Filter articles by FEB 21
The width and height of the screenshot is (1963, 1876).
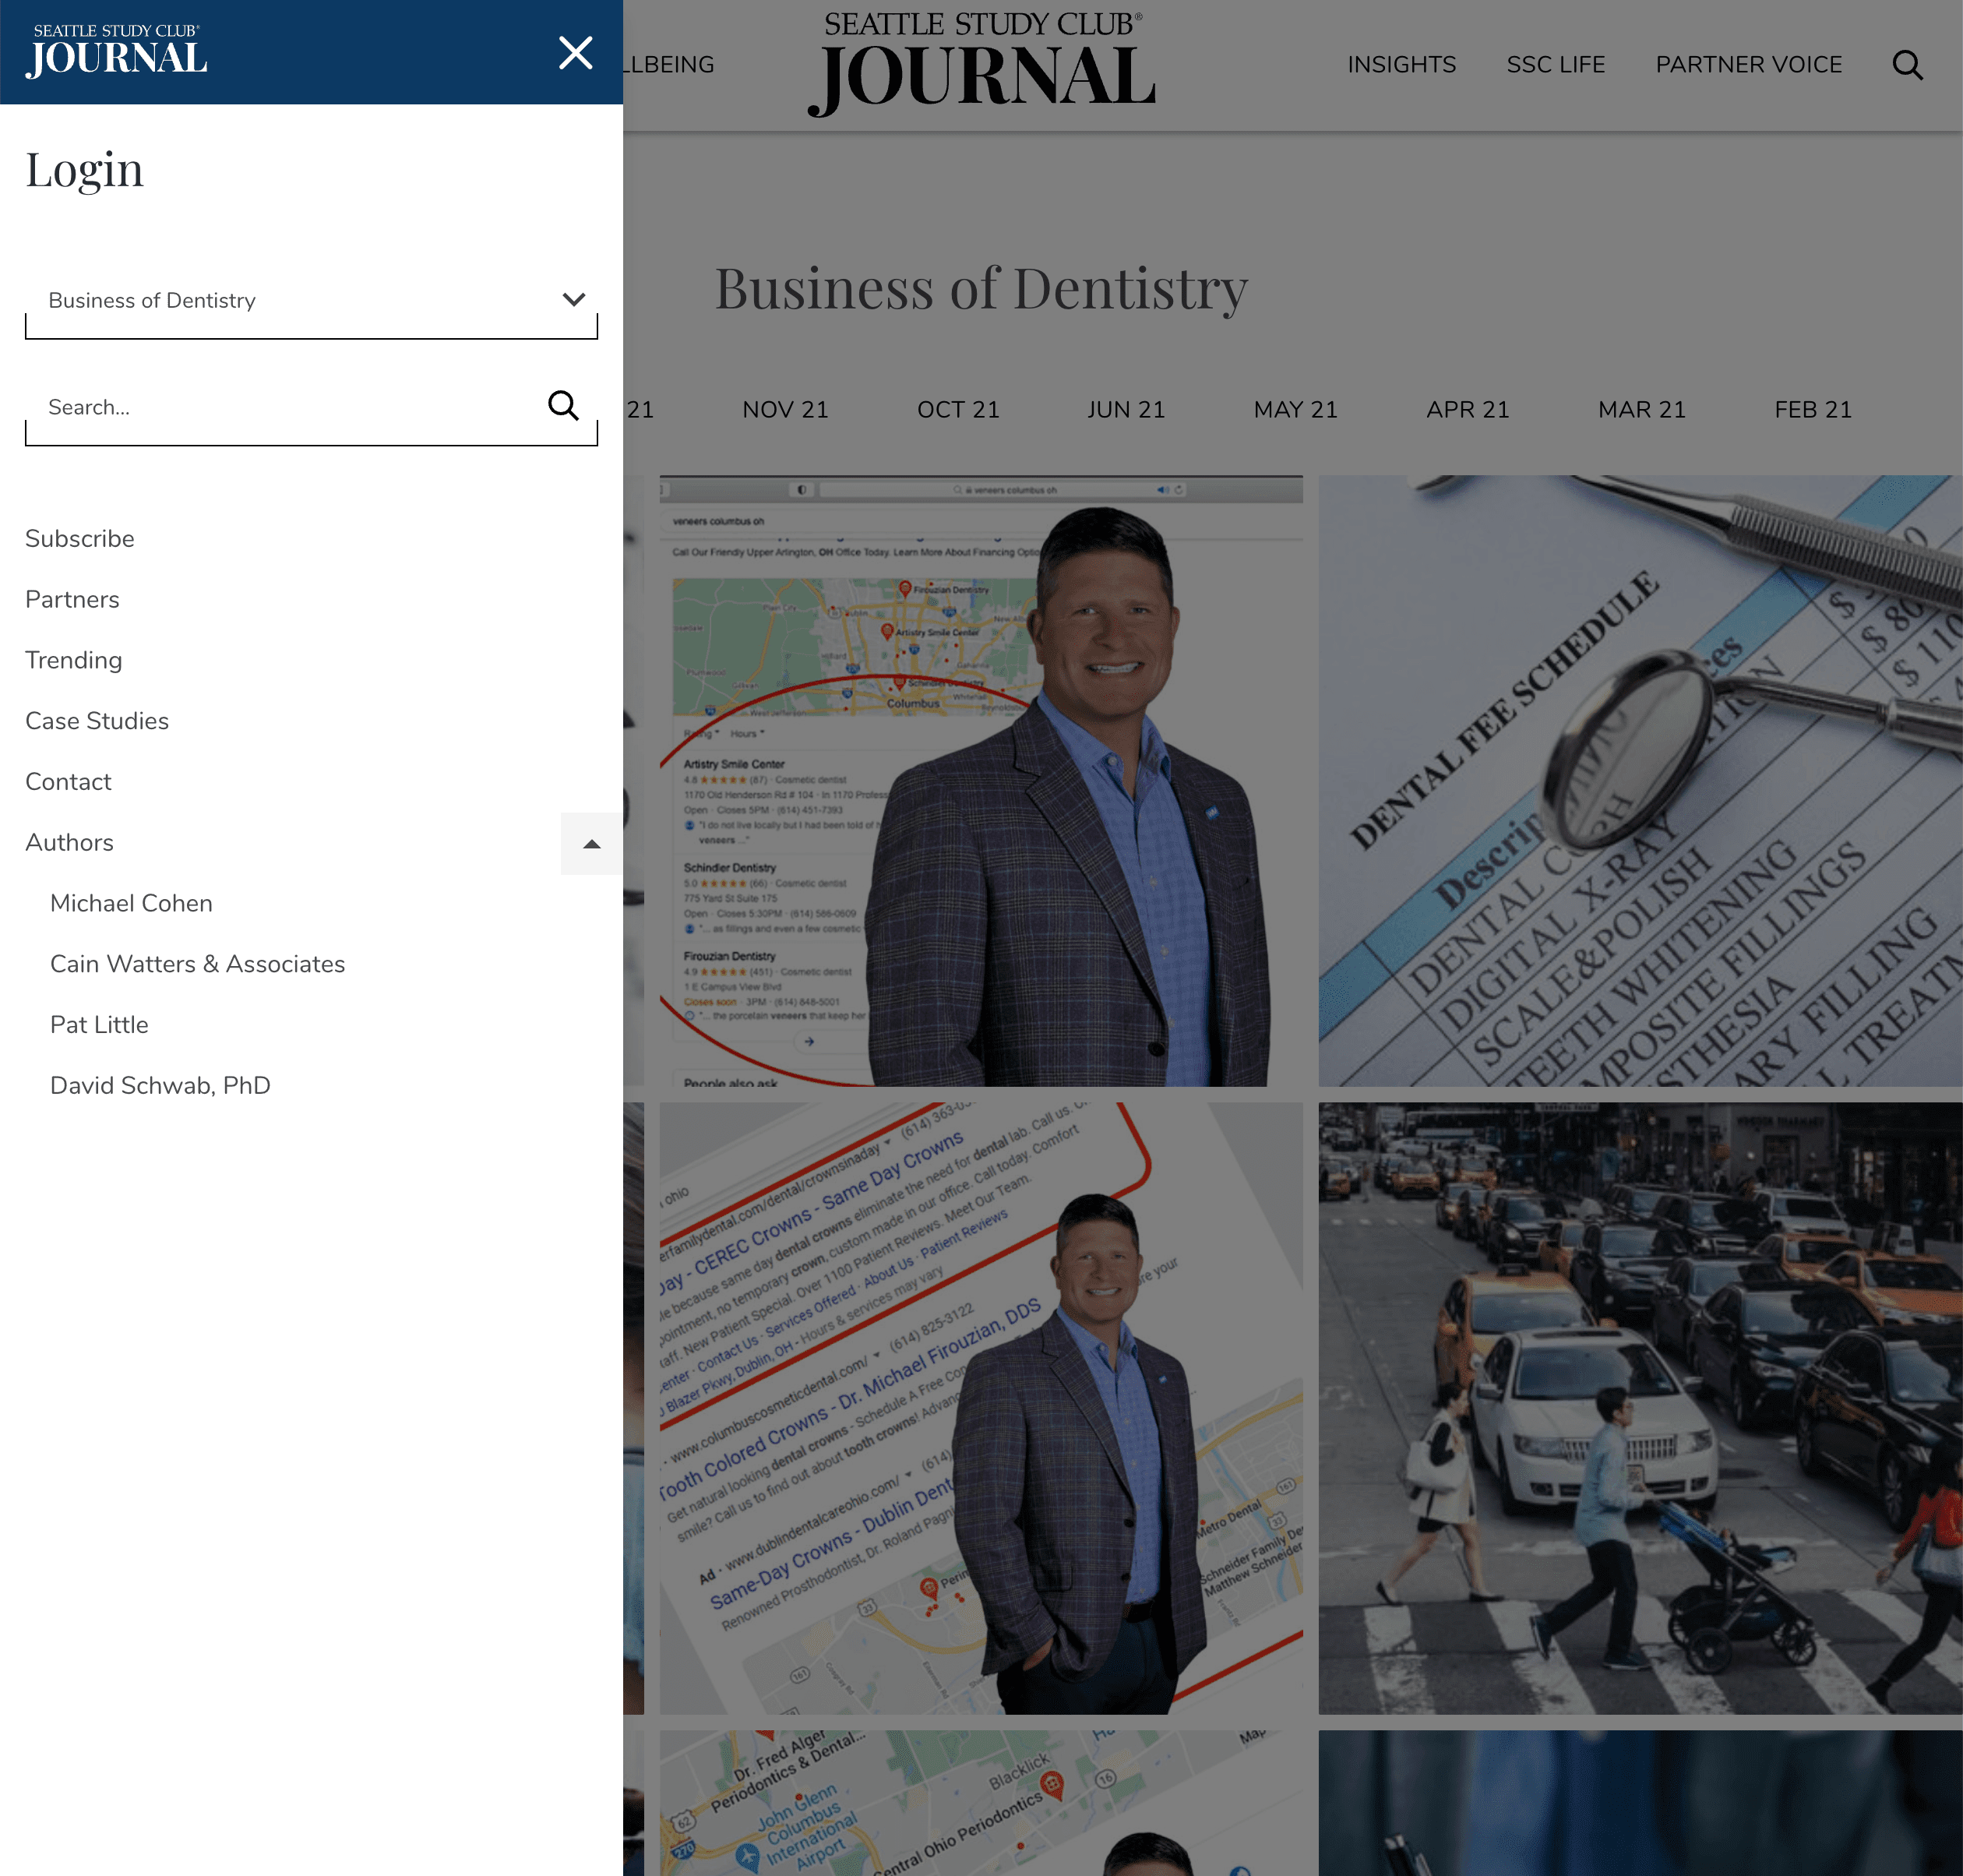pyautogui.click(x=1812, y=410)
